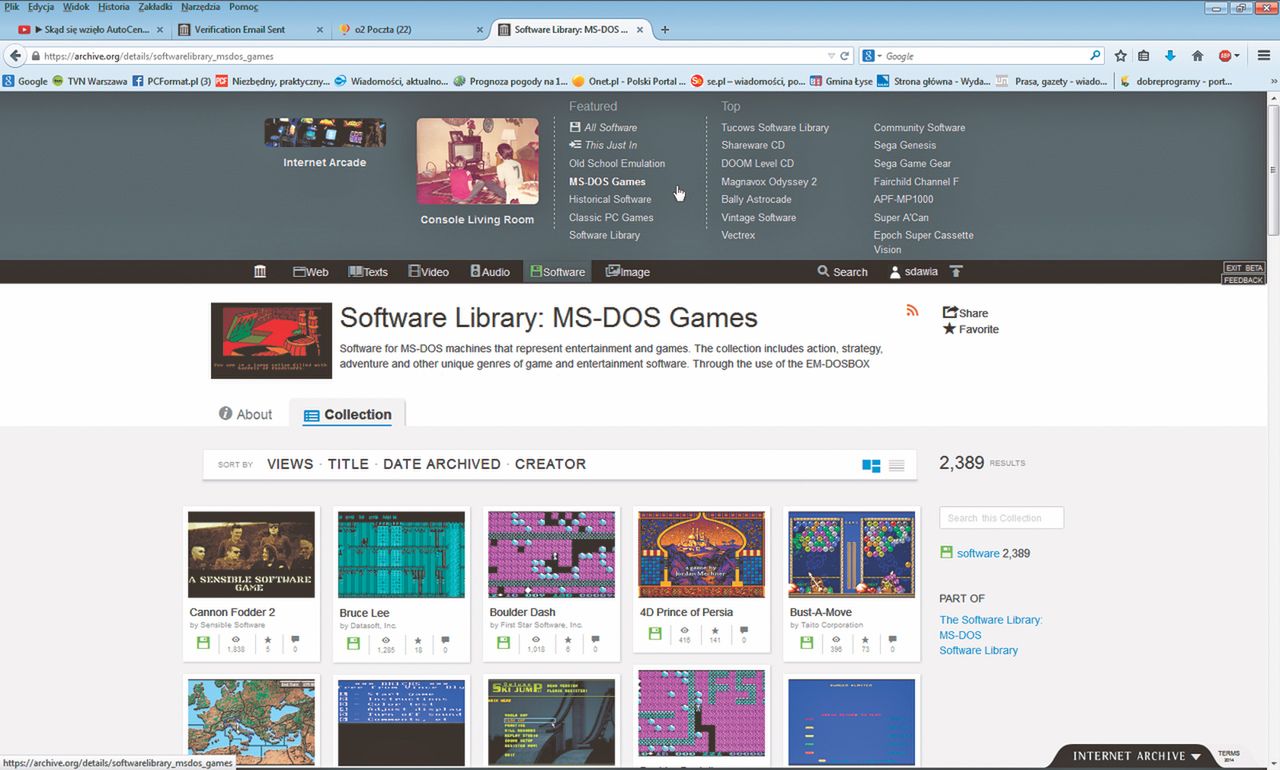This screenshot has height=770, width=1280.
Task: Go to the browser Home icon
Action: coord(1197,56)
